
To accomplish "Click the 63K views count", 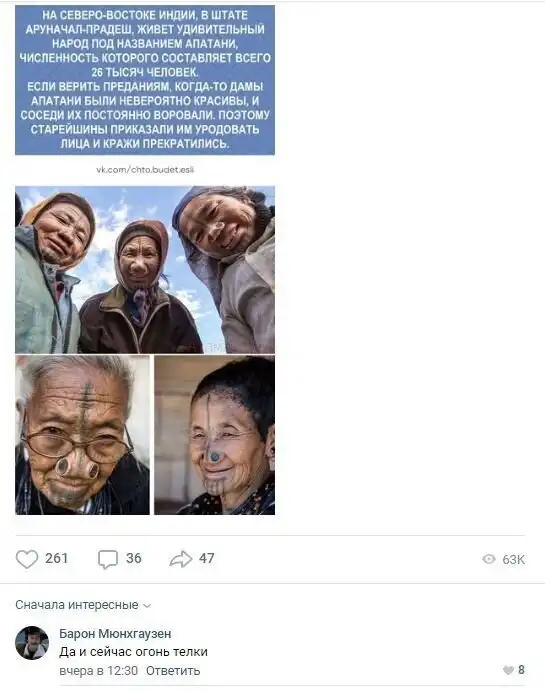I will pyautogui.click(x=514, y=560).
